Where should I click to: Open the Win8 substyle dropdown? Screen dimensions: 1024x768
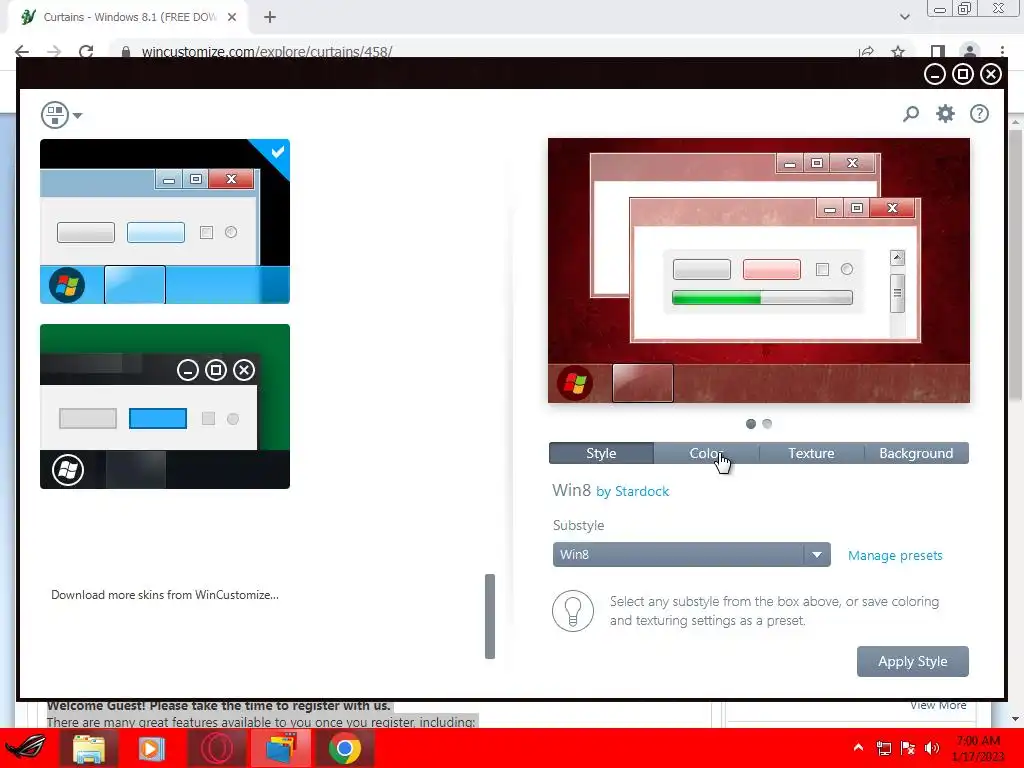pos(692,554)
